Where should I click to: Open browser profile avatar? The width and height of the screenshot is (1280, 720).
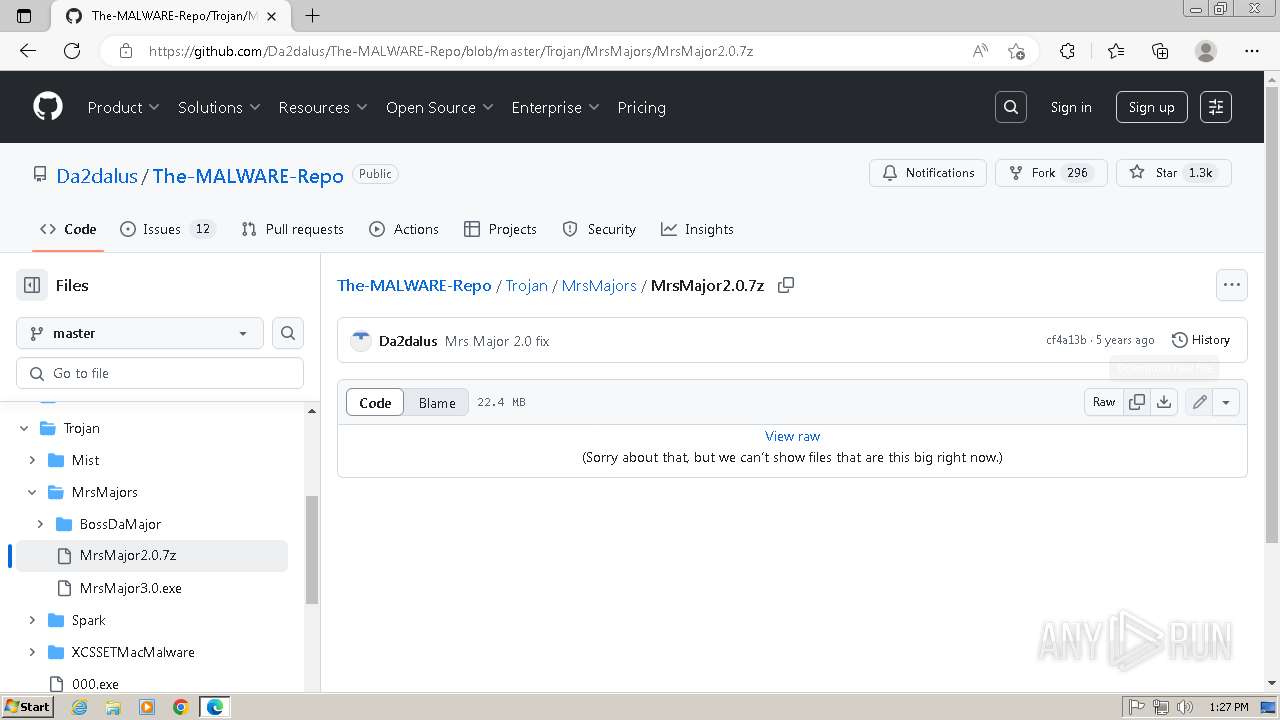point(1206,51)
